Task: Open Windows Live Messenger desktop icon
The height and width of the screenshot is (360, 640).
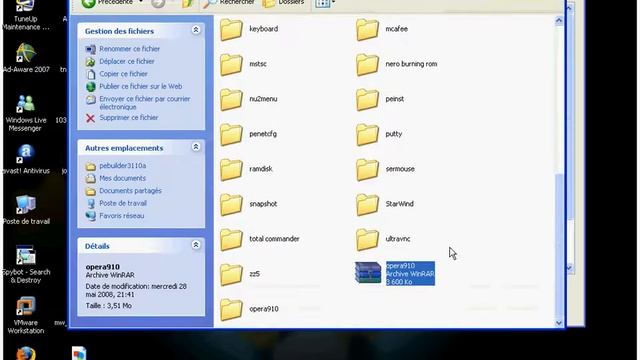Action: click(x=26, y=113)
